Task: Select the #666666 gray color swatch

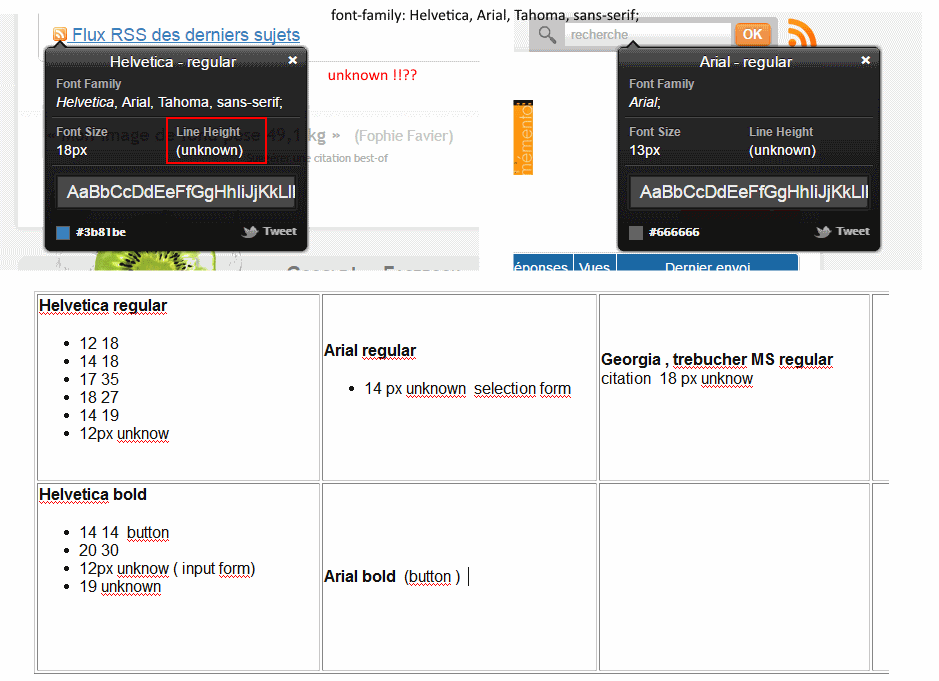Action: [x=636, y=232]
